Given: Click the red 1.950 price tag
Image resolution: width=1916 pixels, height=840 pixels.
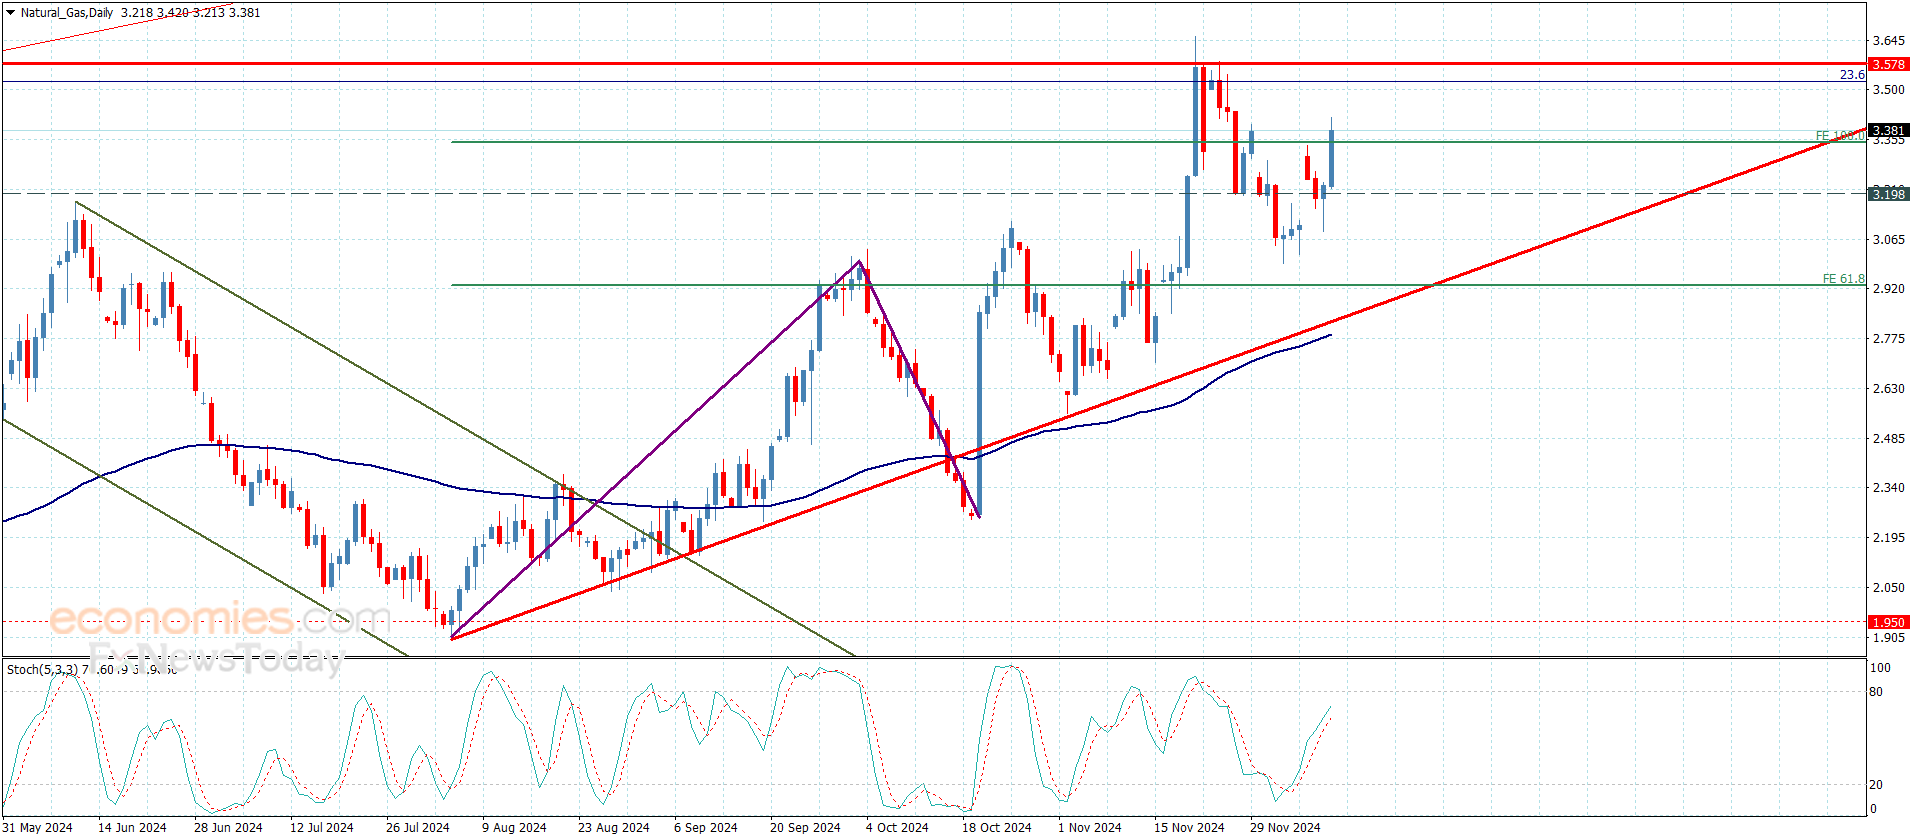Looking at the screenshot, I should 1888,622.
